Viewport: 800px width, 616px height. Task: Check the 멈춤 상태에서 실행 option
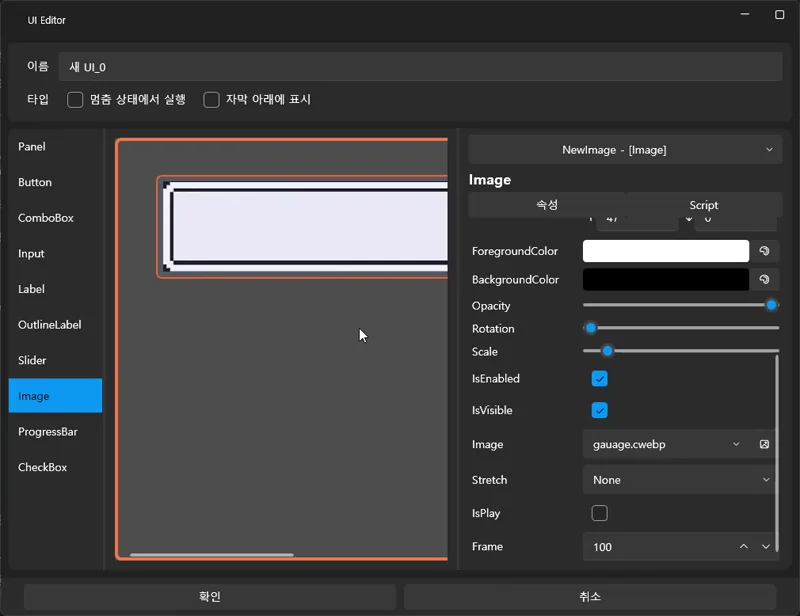click(75, 100)
